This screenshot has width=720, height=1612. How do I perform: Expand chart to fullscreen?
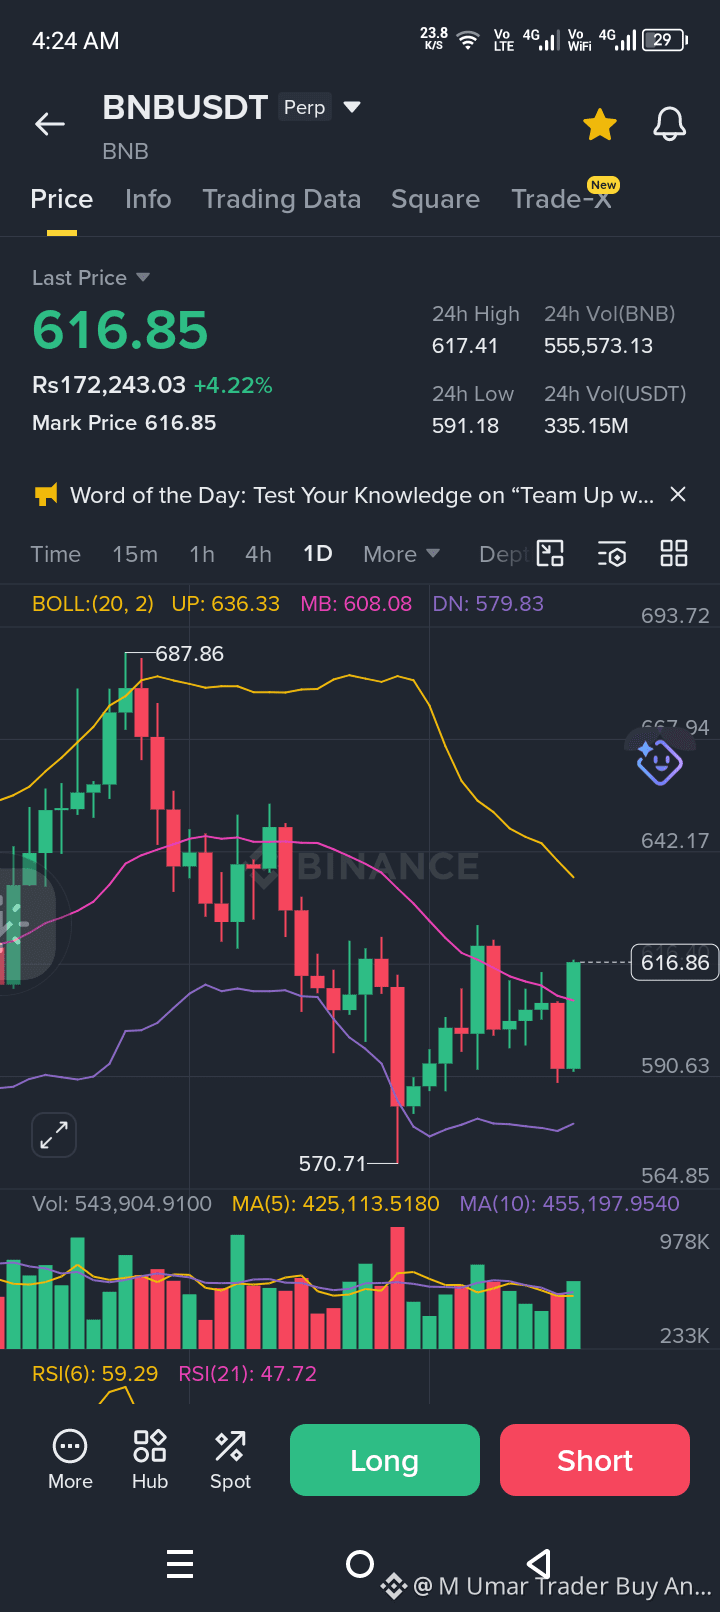[x=54, y=1135]
